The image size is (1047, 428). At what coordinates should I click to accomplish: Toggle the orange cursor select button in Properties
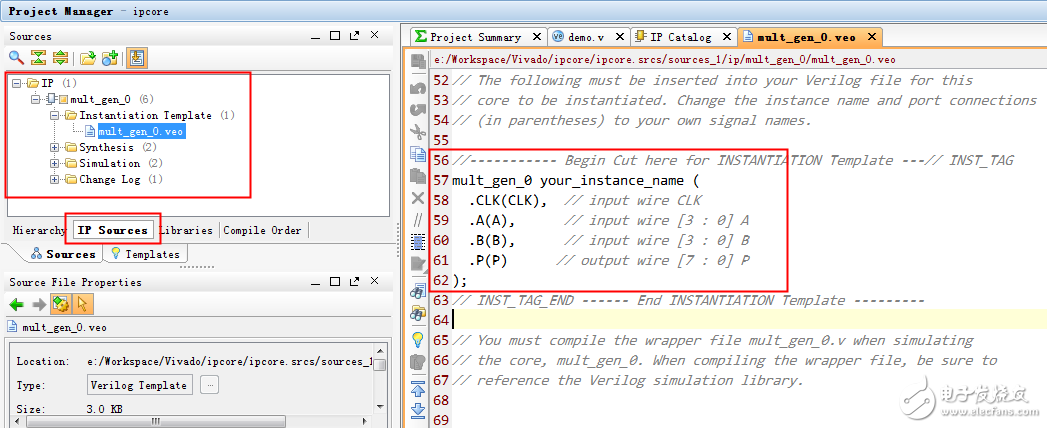coord(83,304)
